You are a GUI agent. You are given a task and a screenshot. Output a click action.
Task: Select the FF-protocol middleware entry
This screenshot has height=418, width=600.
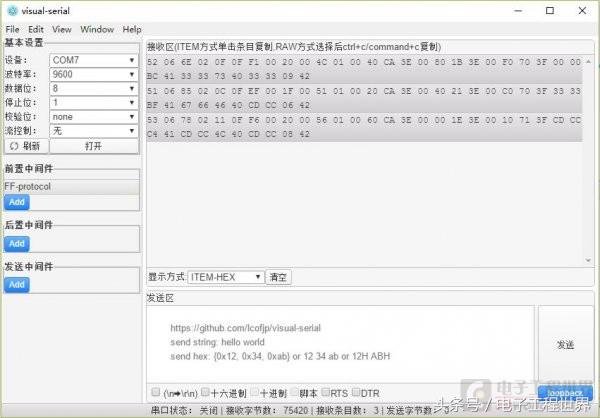coord(72,187)
